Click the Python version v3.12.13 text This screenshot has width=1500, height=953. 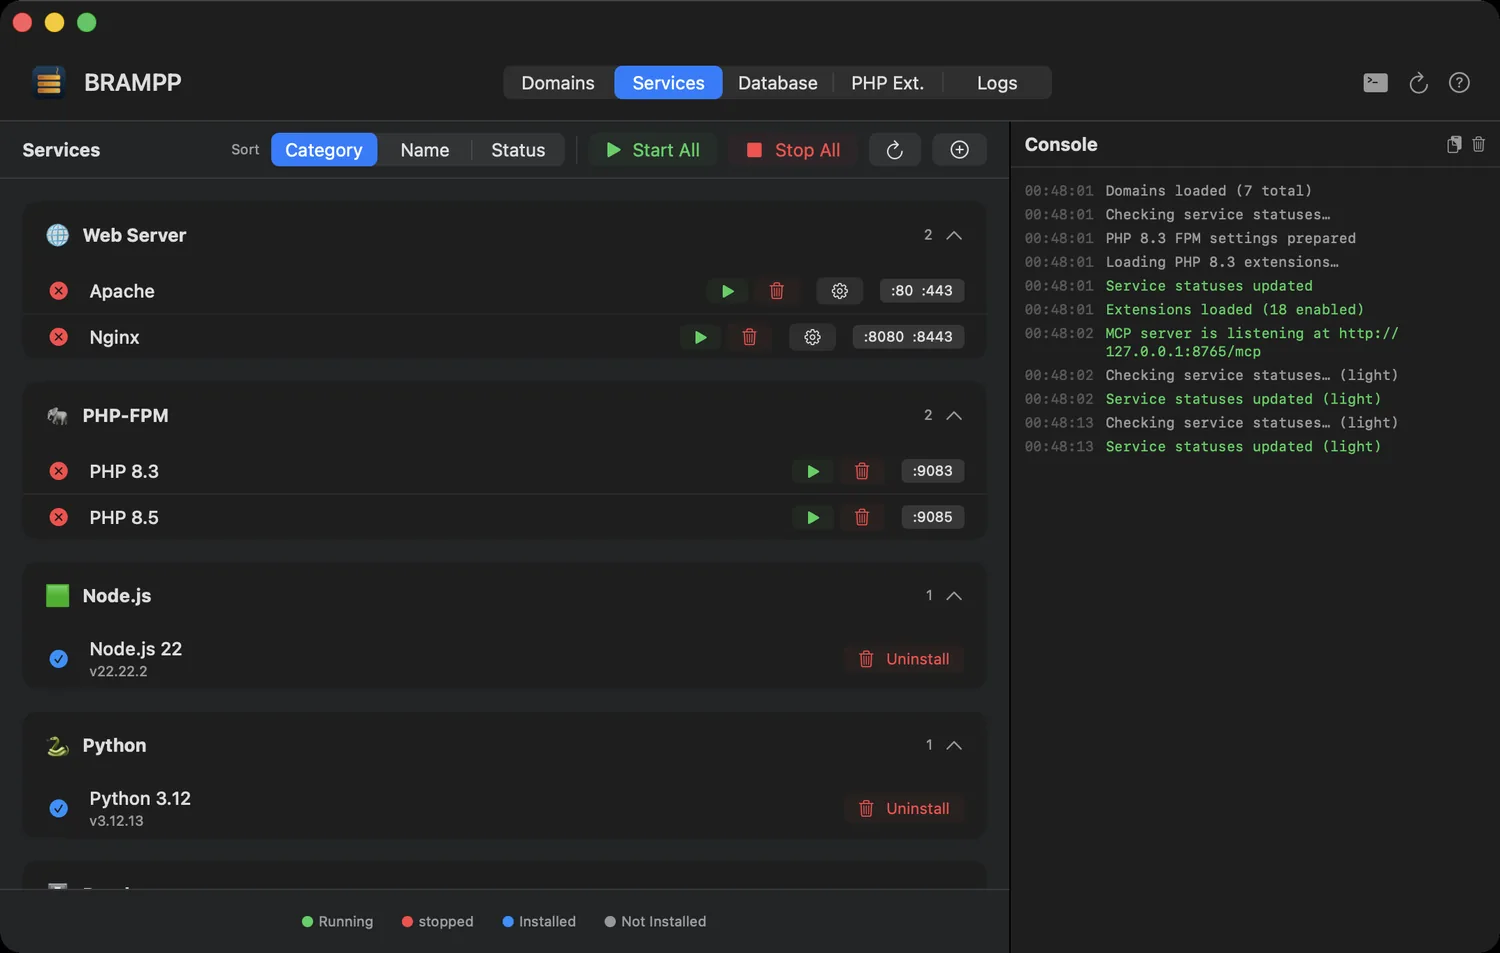point(116,821)
